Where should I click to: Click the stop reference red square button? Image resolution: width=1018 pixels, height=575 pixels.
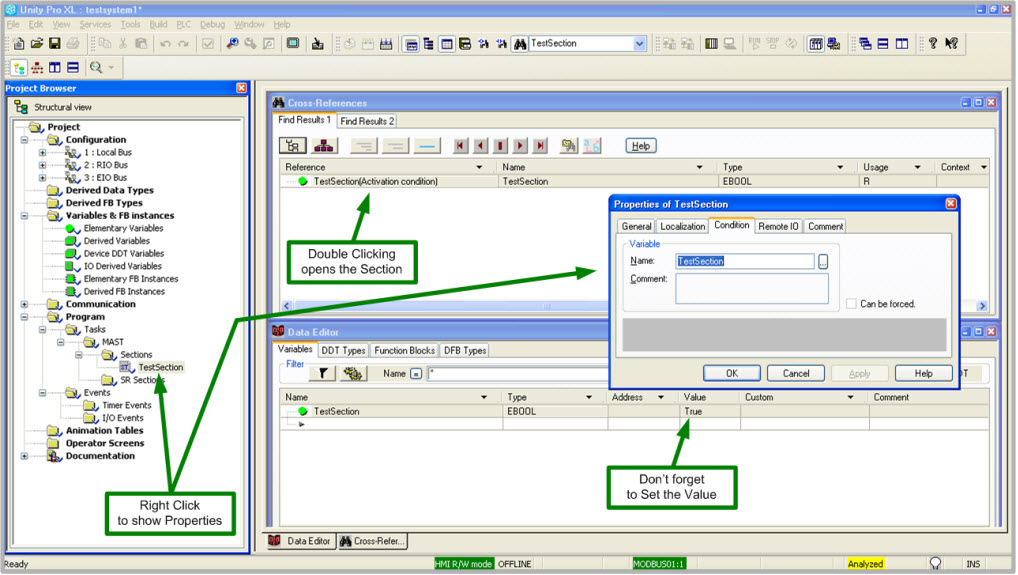point(500,146)
